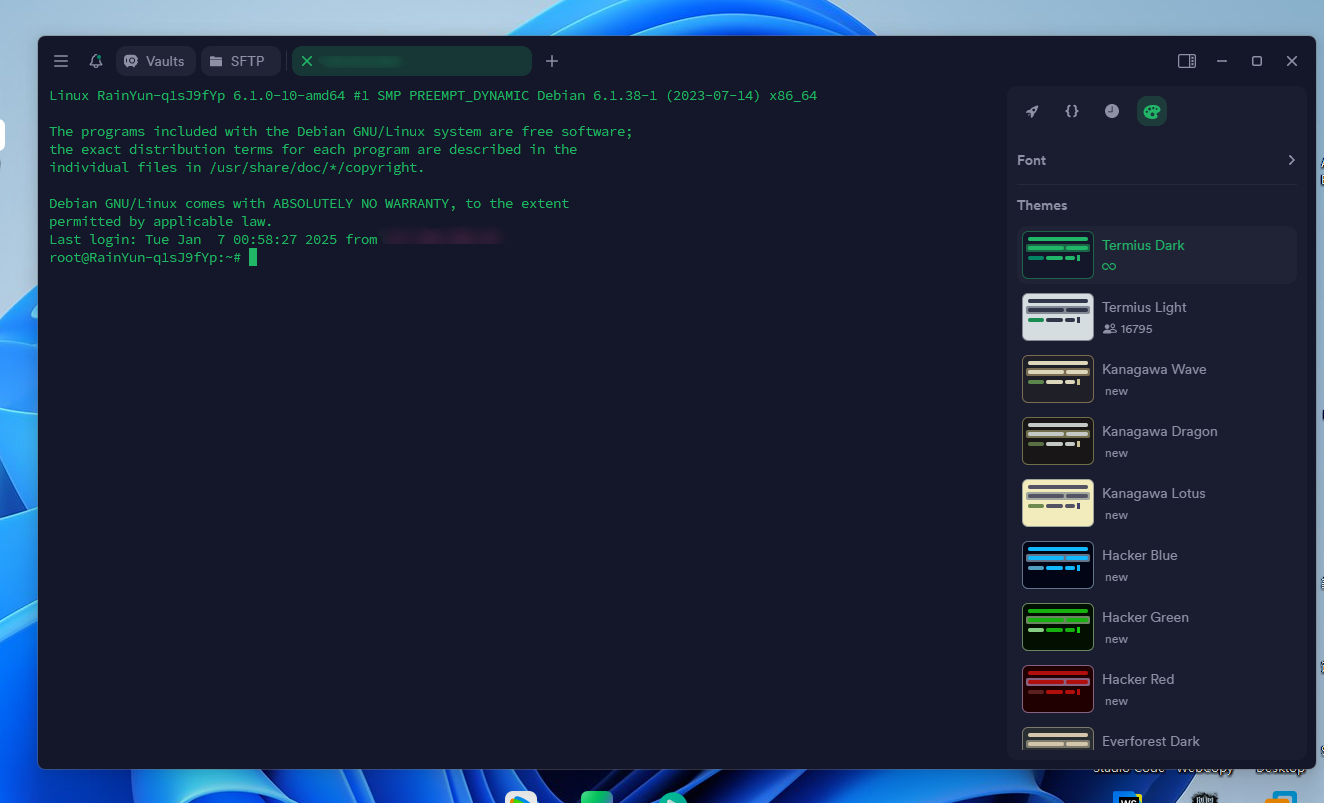Close the Termius window

1292,61
